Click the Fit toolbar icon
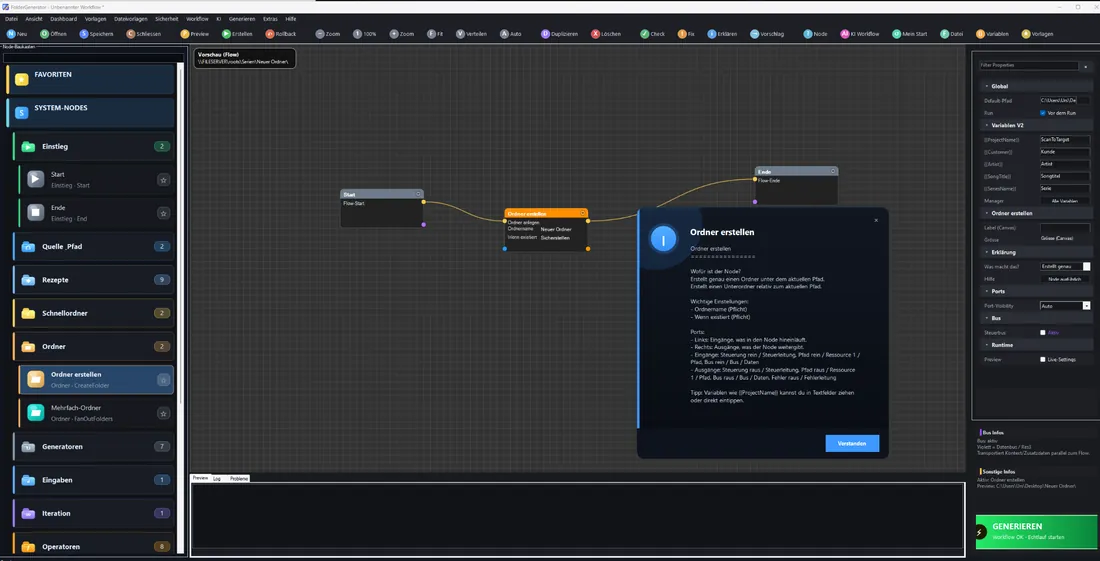The image size is (1100, 561). [x=431, y=34]
